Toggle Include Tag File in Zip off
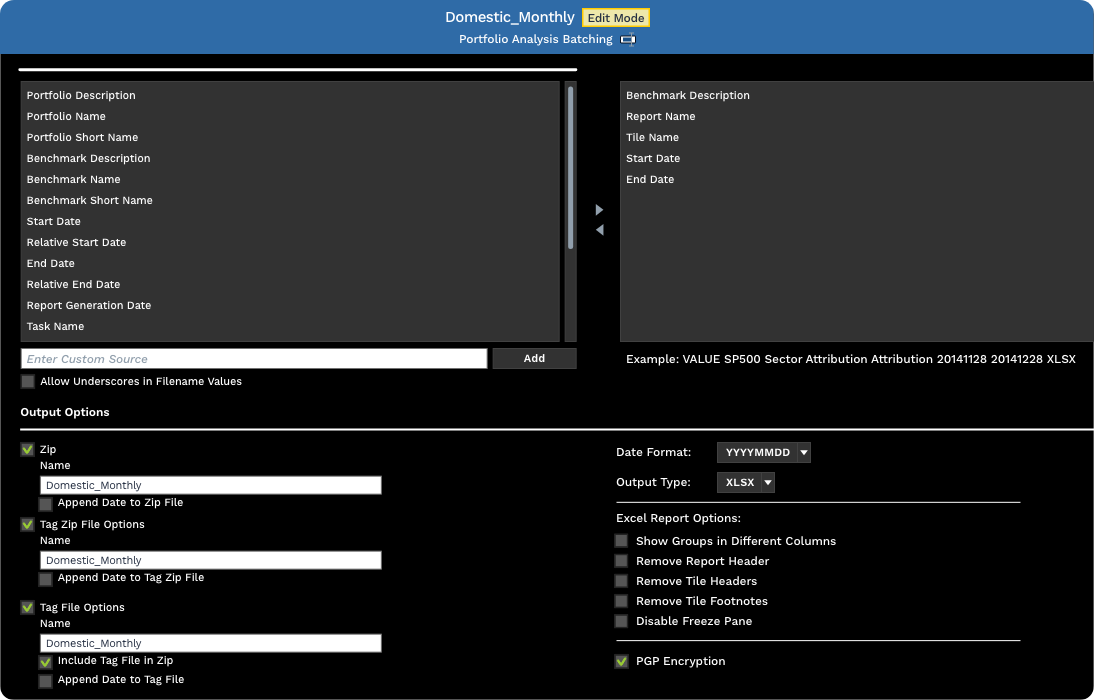The width and height of the screenshot is (1094, 700). click(x=45, y=661)
